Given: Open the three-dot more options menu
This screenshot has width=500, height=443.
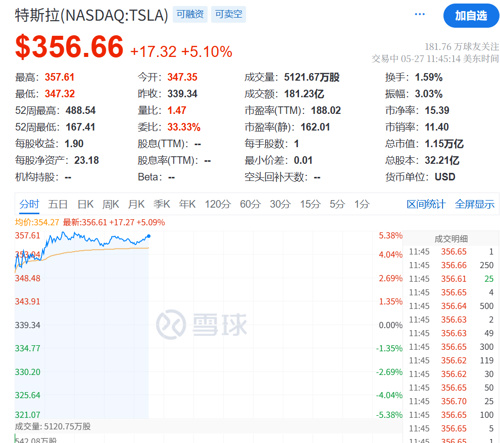Looking at the screenshot, I should click(x=419, y=14).
